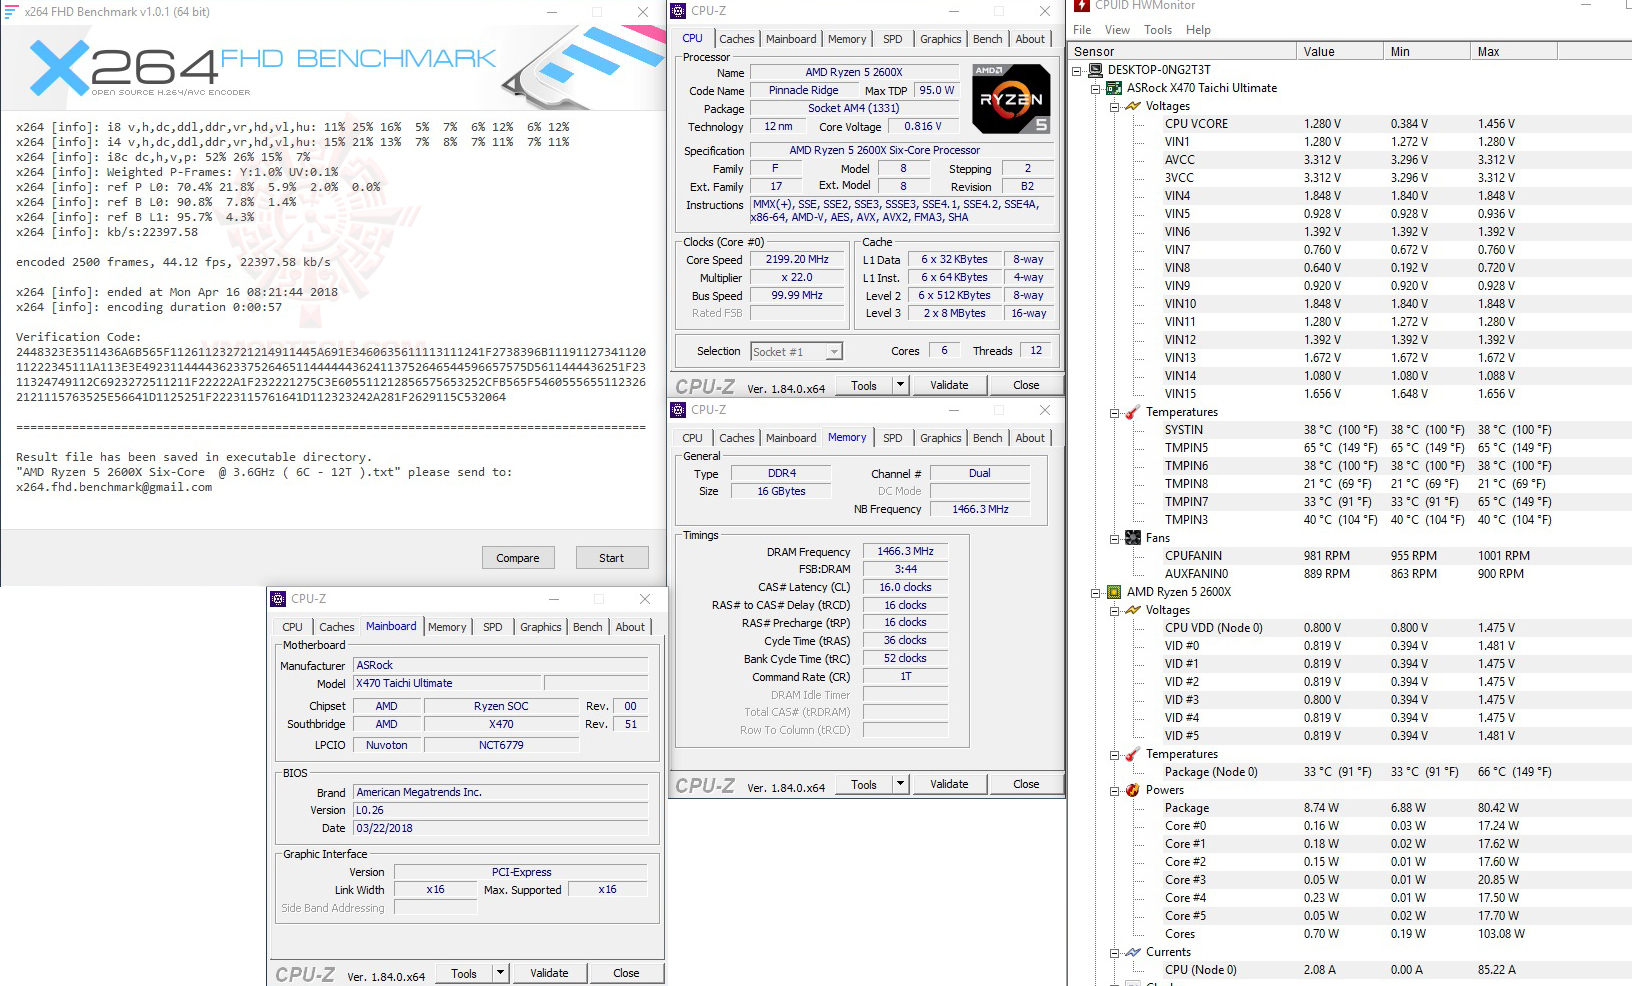Viewport: 1632px width, 986px height.
Task: Open the File menu in HWMonitor
Action: 1082,30
